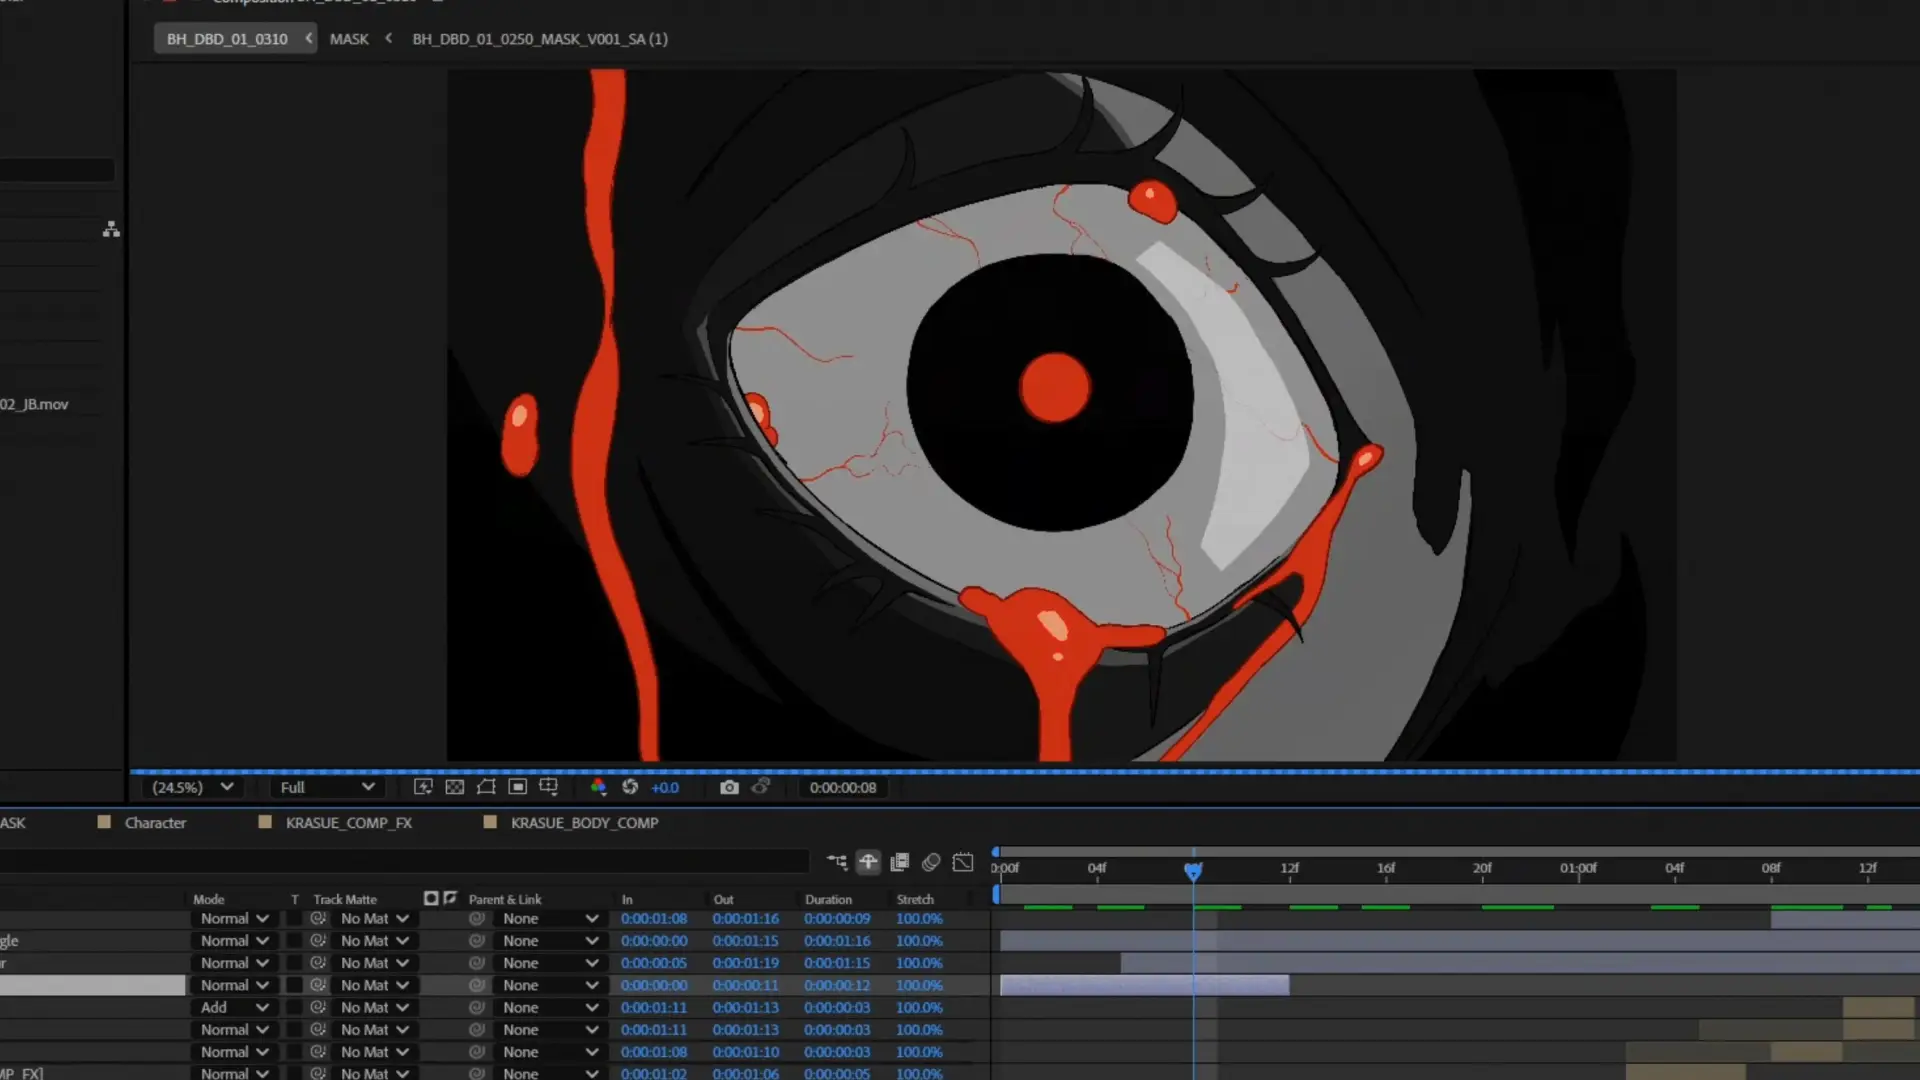Image resolution: width=1920 pixels, height=1080 pixels.
Task: Open the 24.5% magnification dropdown
Action: (192, 787)
